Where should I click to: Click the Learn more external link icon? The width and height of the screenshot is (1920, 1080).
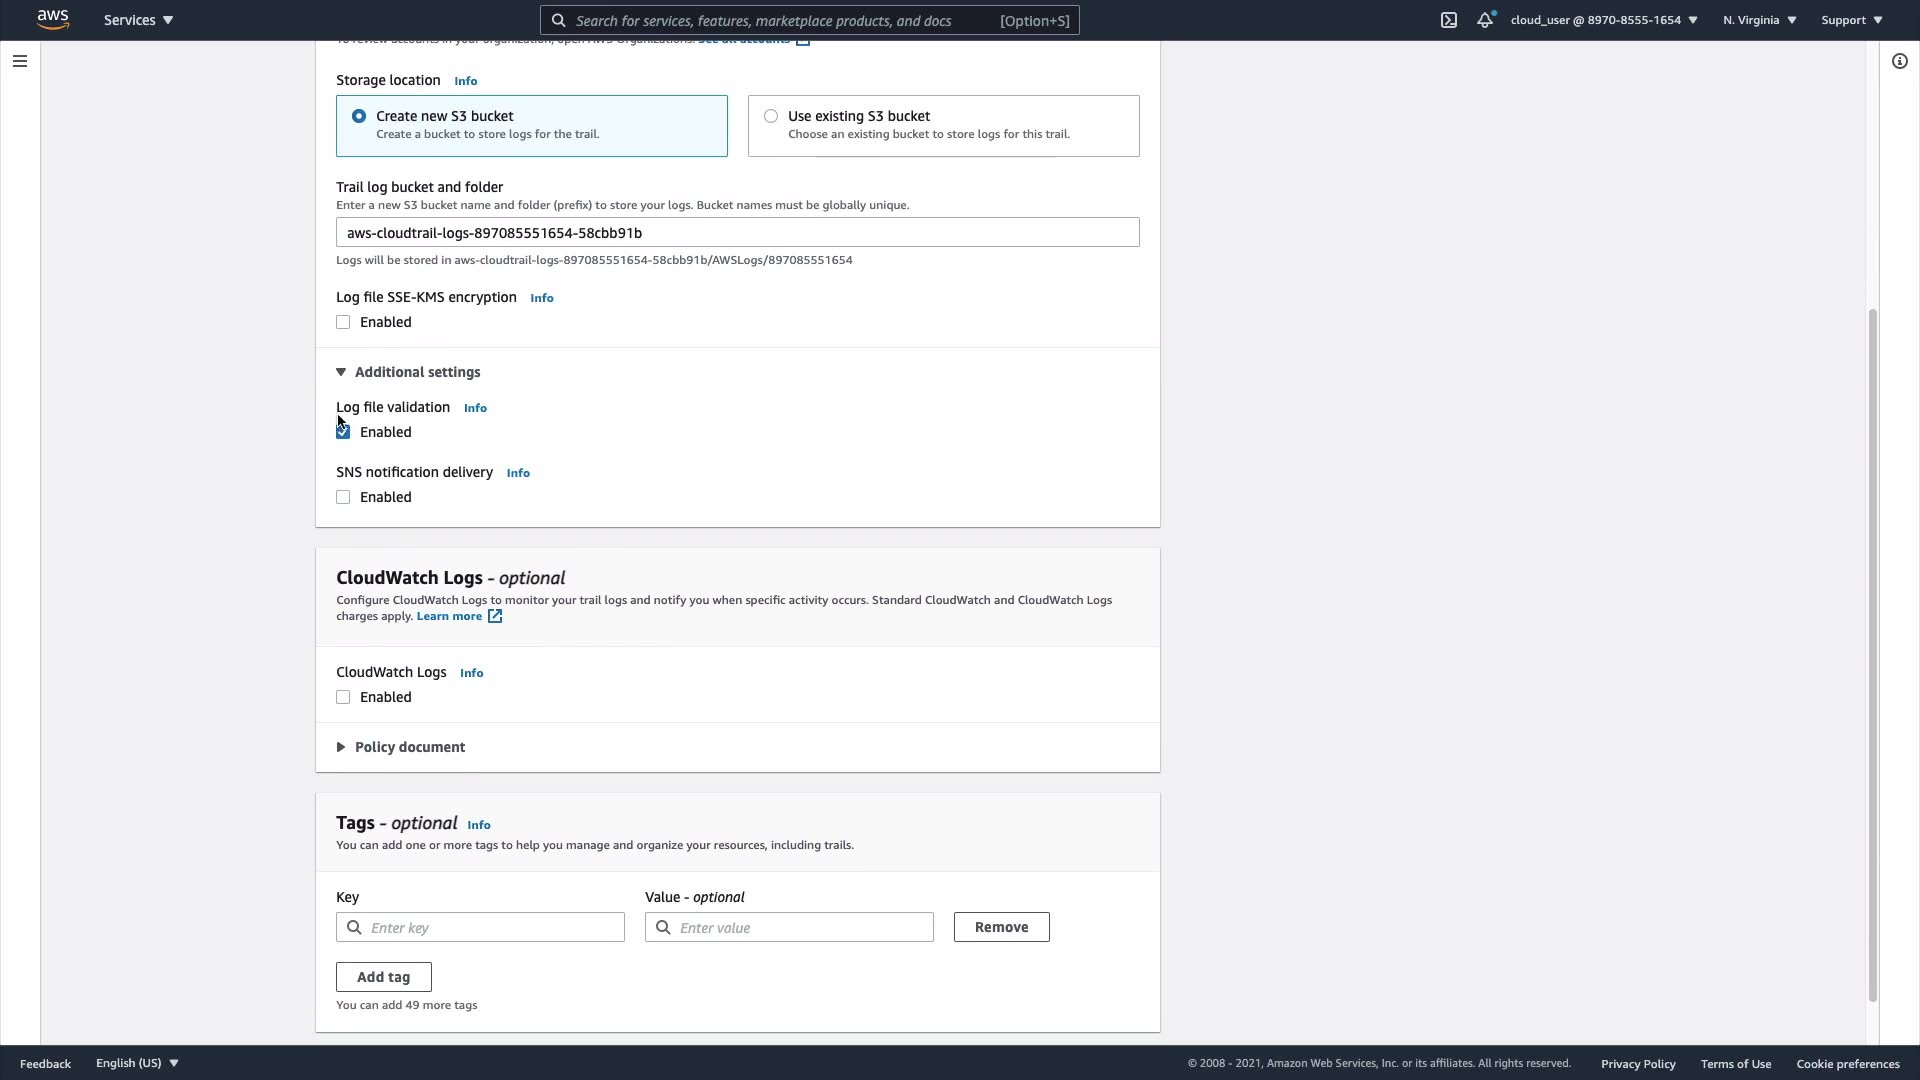tap(495, 617)
